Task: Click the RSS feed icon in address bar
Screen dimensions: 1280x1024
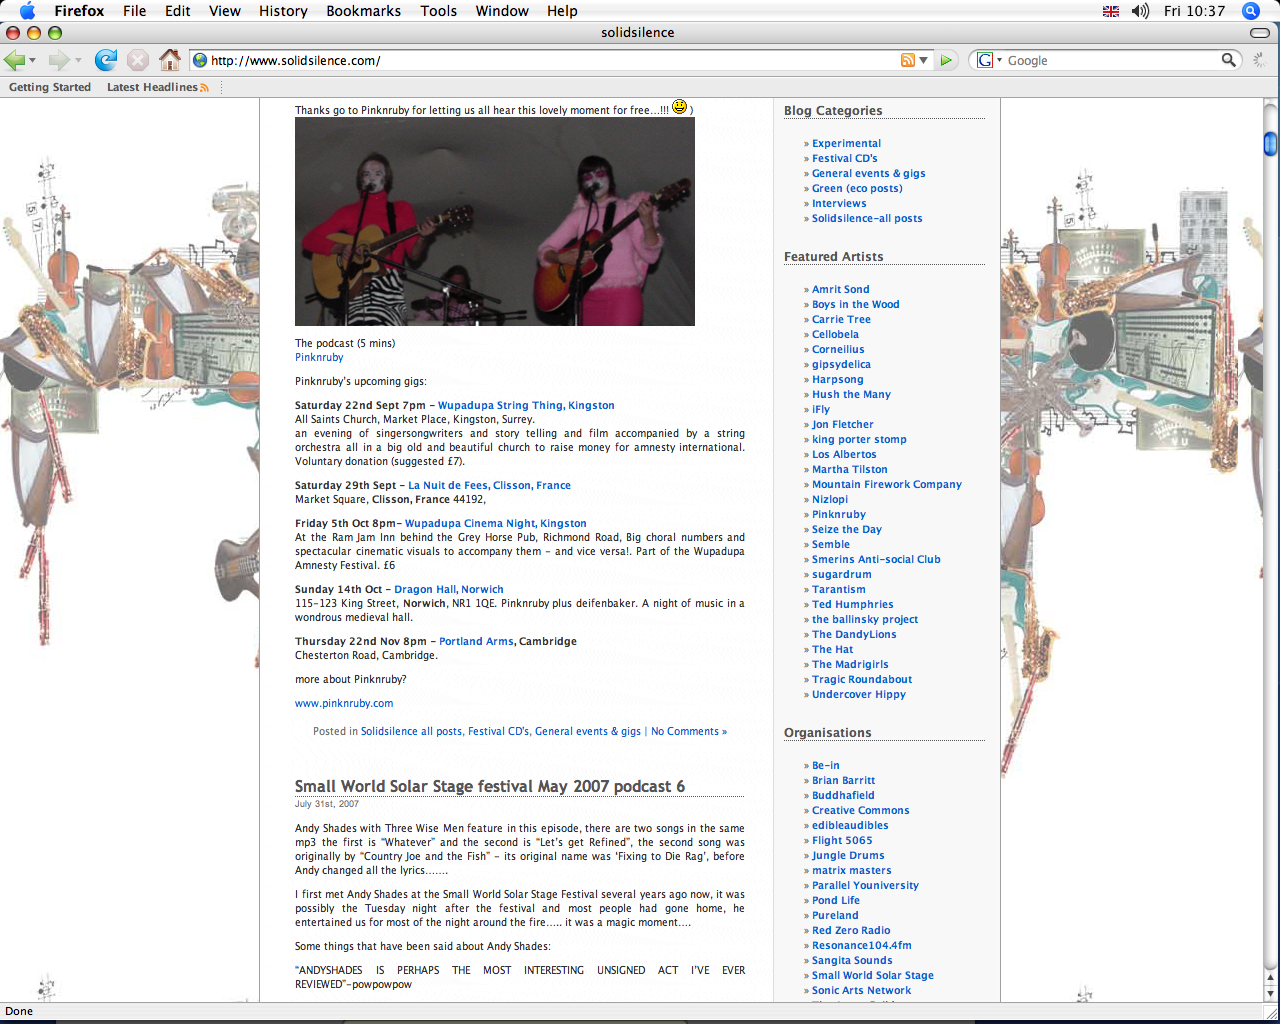Action: (x=907, y=60)
